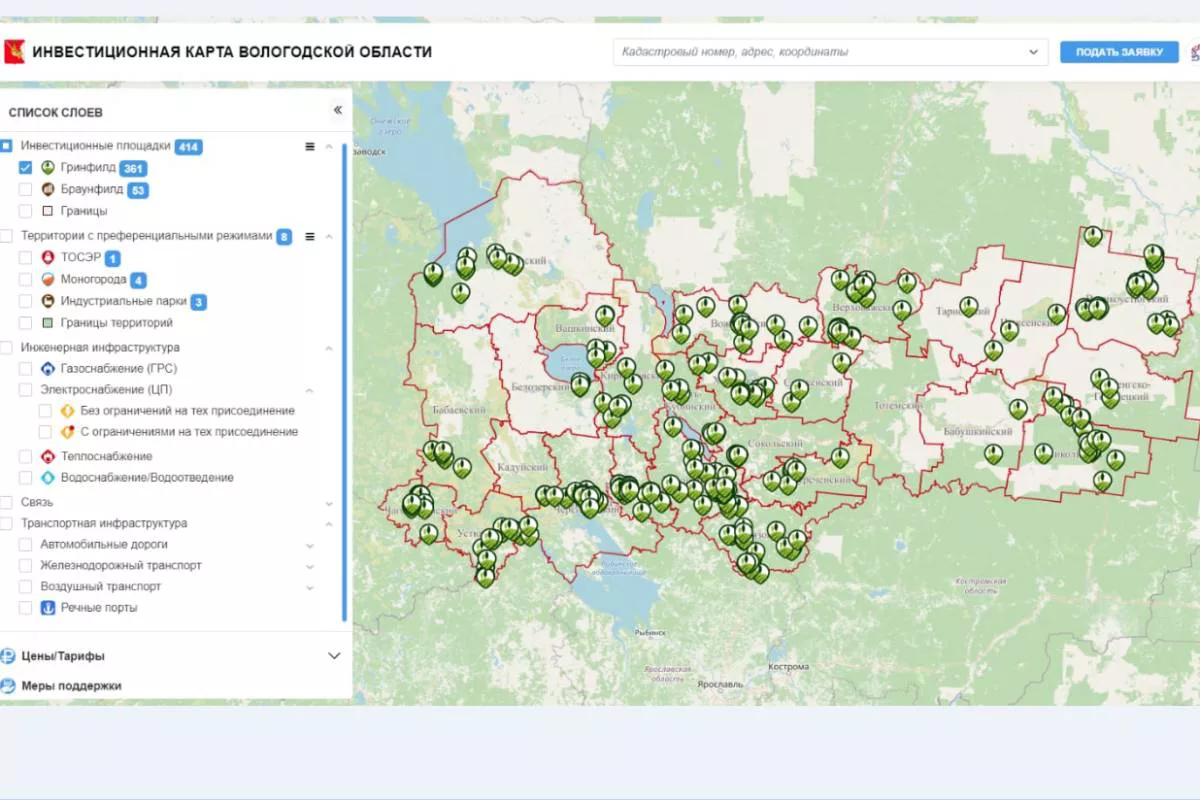Image resolution: width=1200 pixels, height=800 pixels.
Task: Select the ТОСЭР icon
Action: (x=47, y=257)
